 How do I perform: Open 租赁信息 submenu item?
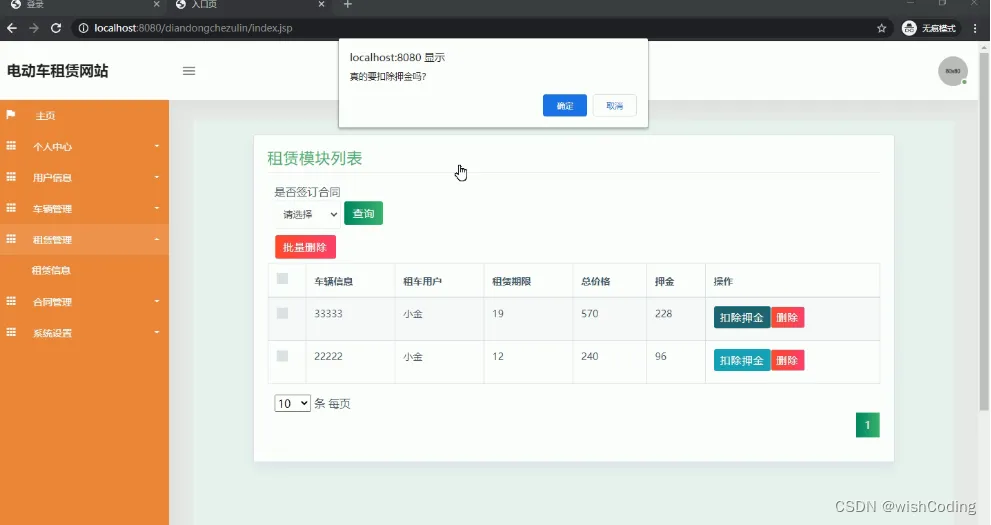(51, 270)
